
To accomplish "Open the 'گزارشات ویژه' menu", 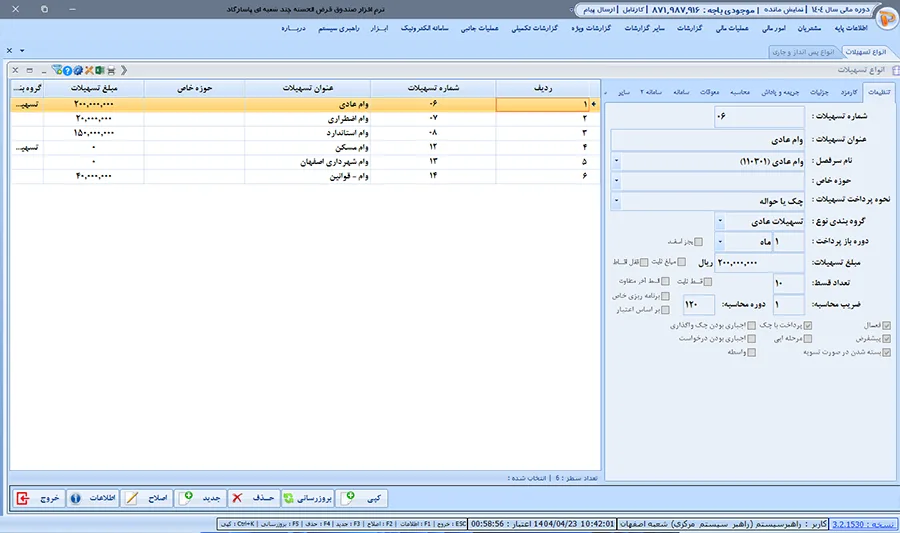I will coord(591,28).
